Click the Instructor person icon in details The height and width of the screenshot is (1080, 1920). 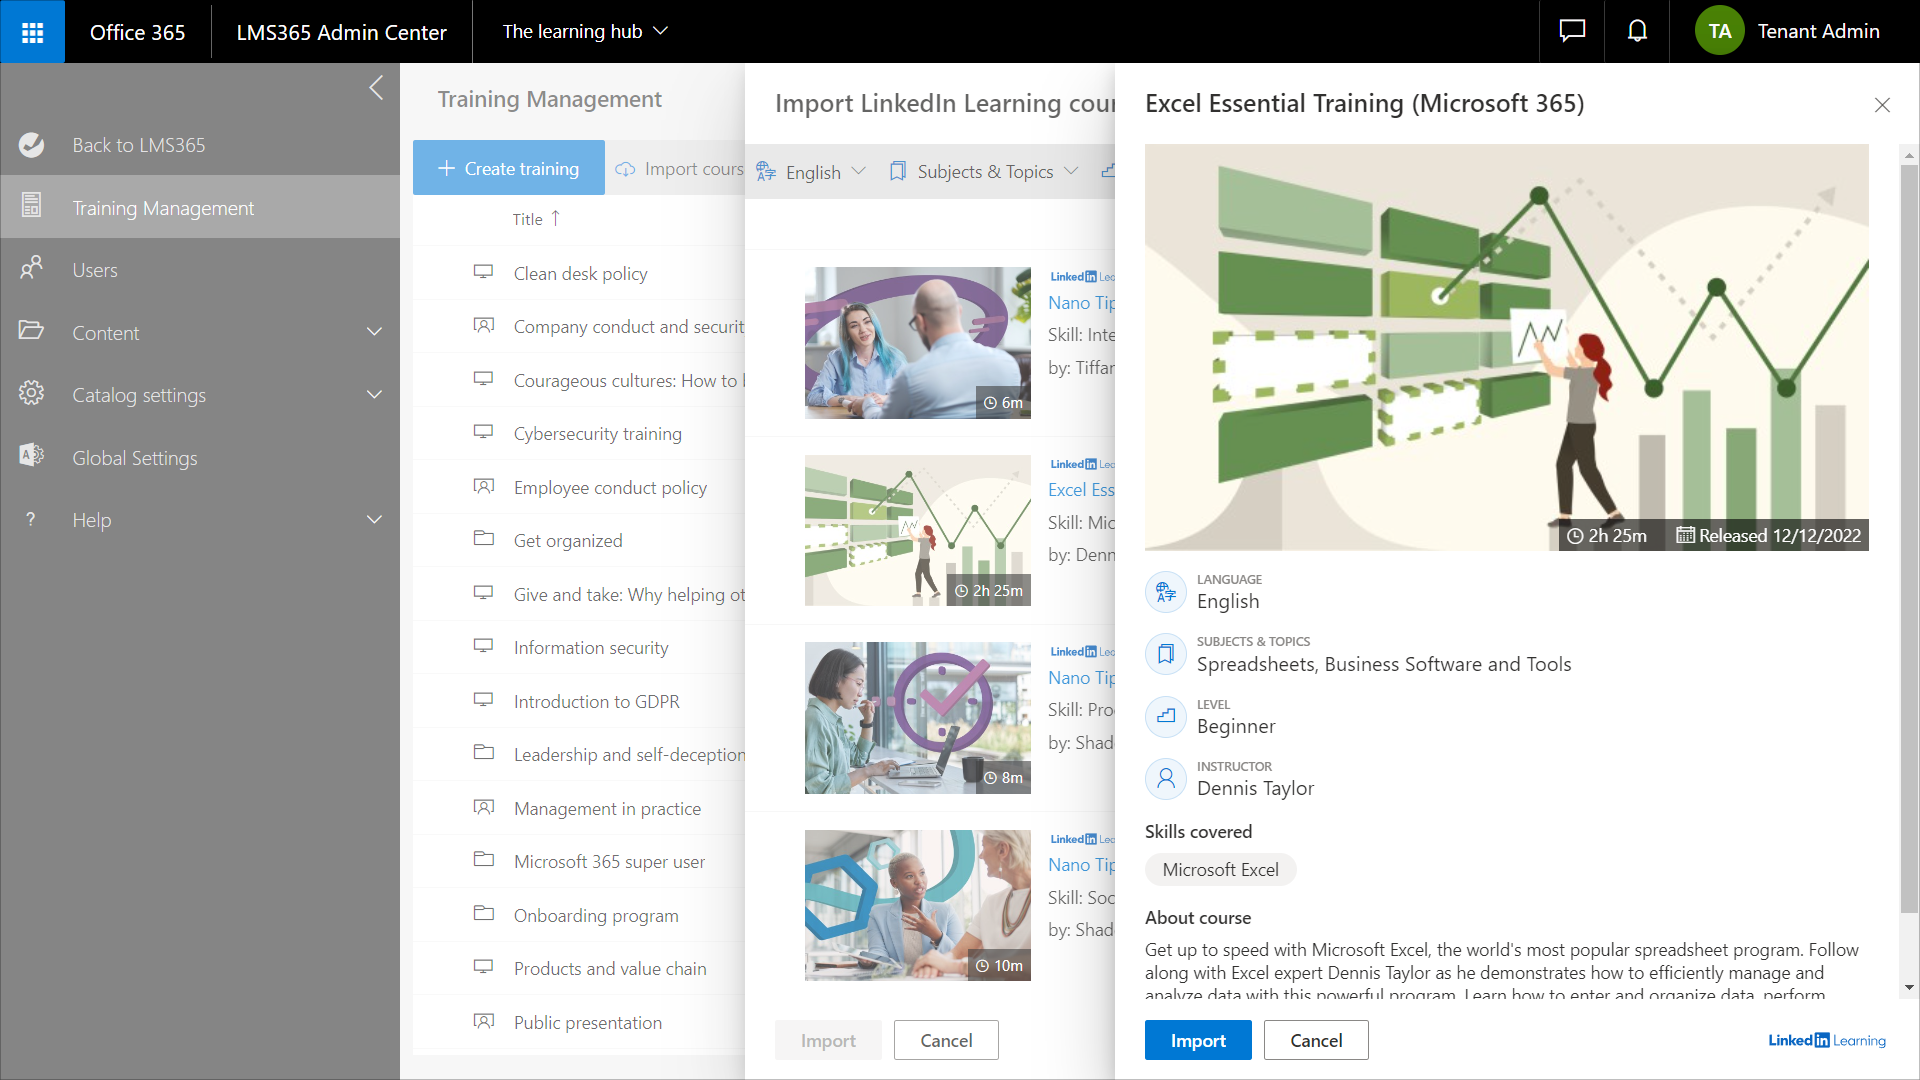[1166, 779]
